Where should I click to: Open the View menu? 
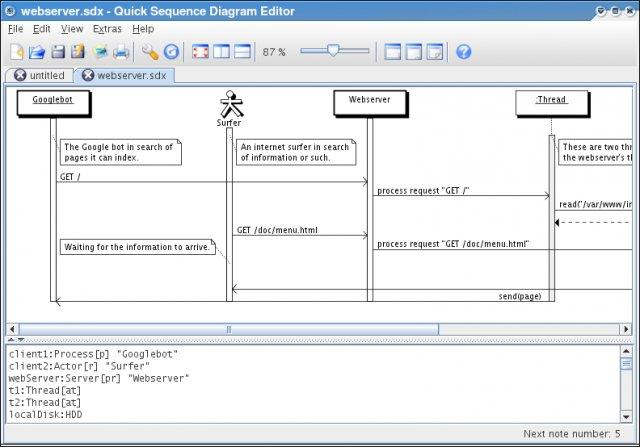click(x=72, y=29)
